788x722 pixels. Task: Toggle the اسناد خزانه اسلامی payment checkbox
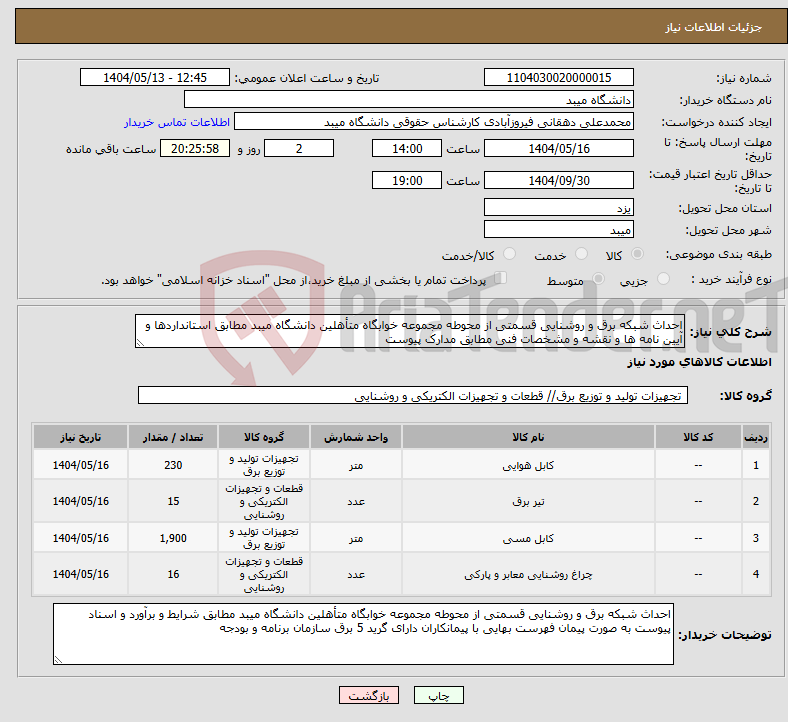click(501, 278)
